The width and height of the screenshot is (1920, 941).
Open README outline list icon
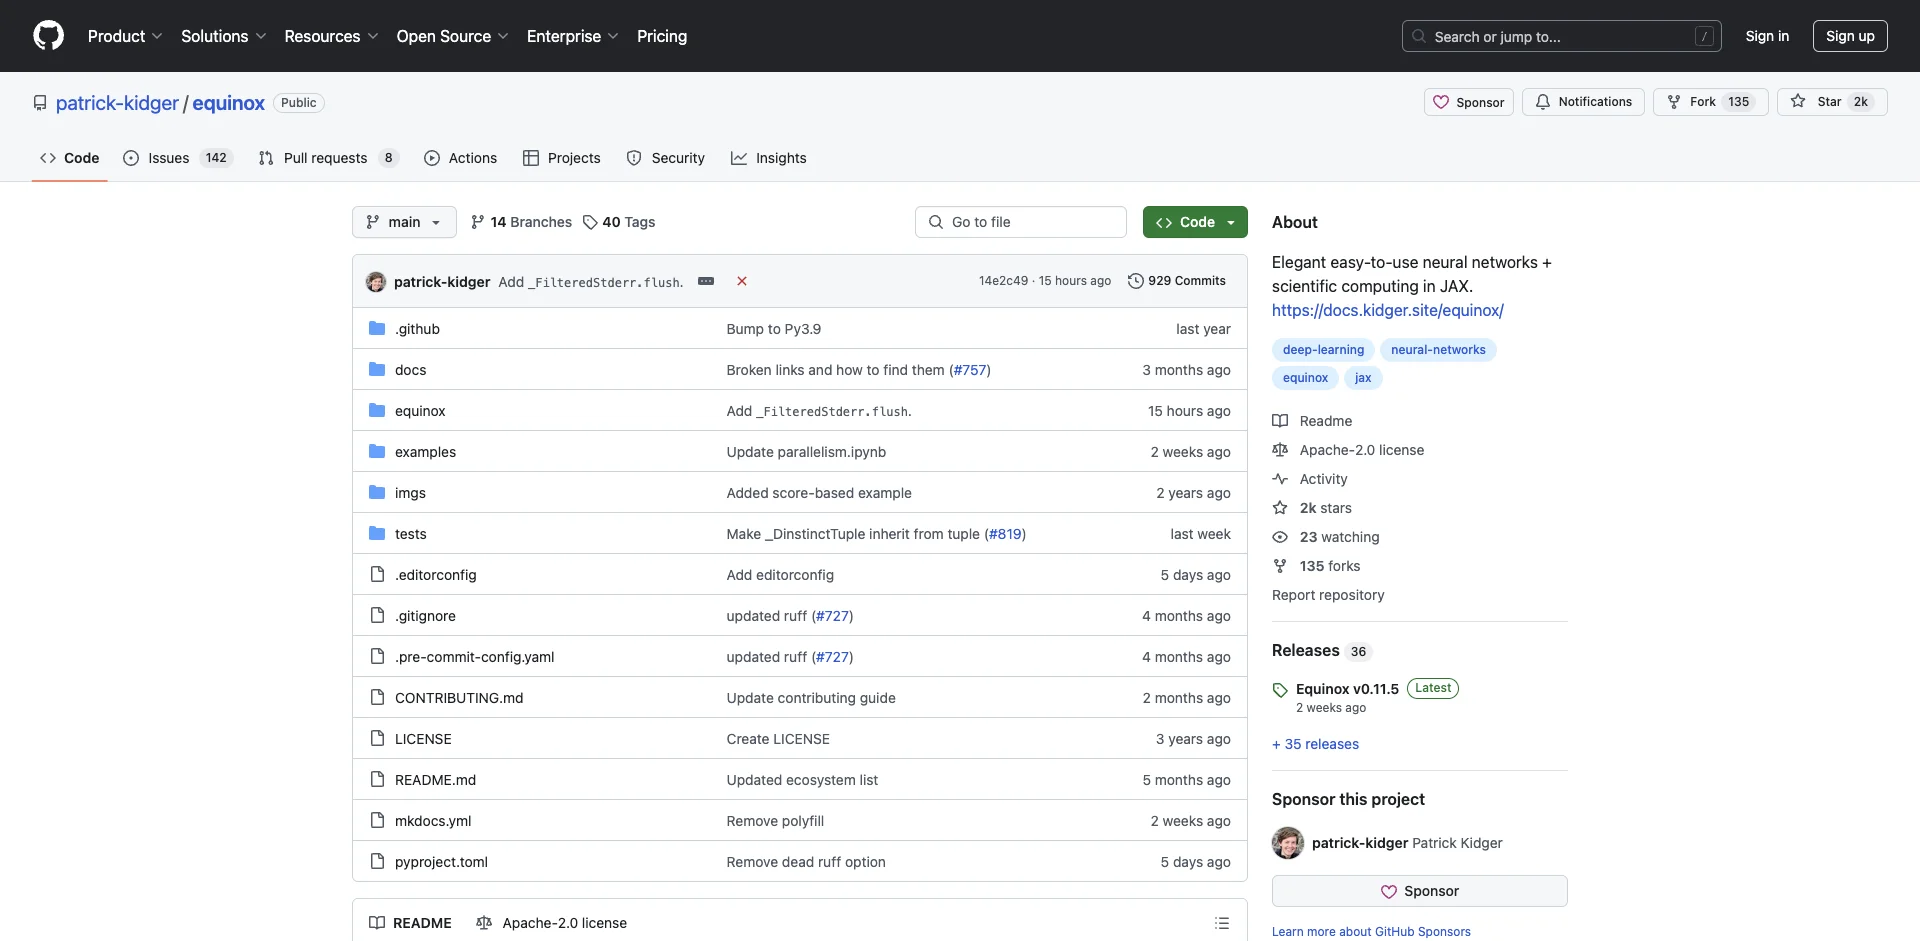1222,923
